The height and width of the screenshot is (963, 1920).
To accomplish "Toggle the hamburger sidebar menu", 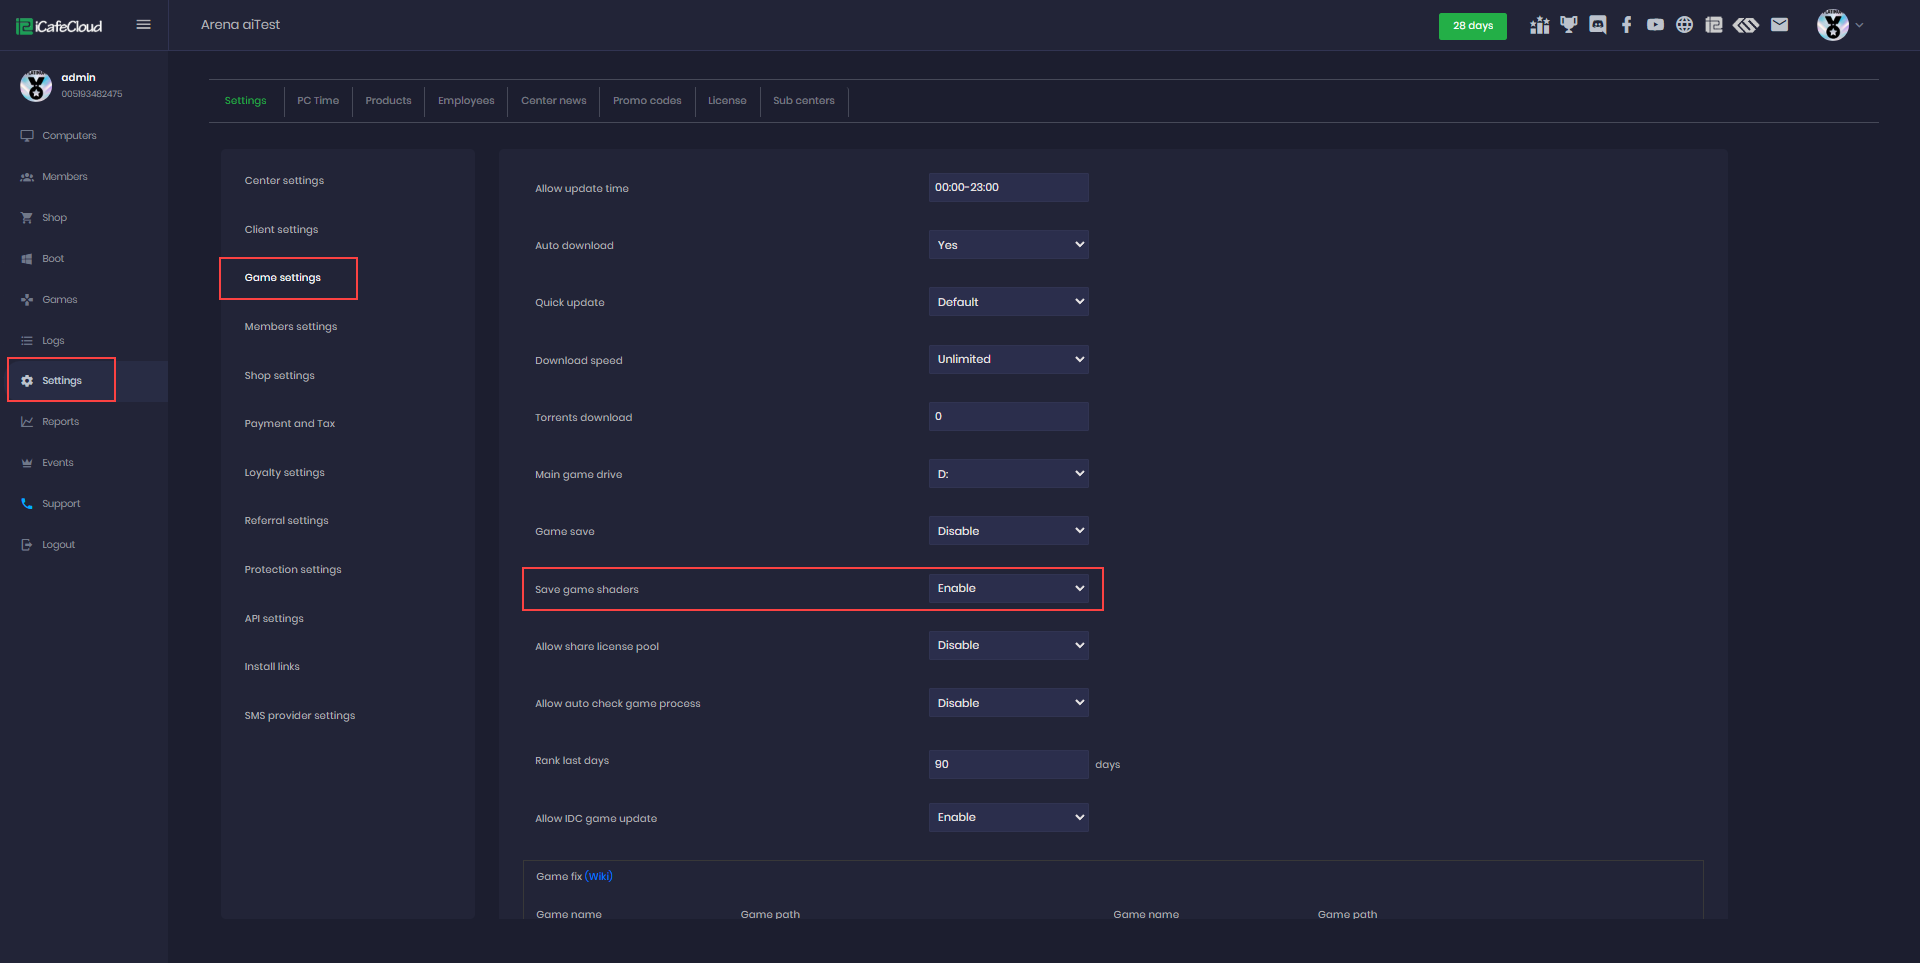I will [x=143, y=25].
